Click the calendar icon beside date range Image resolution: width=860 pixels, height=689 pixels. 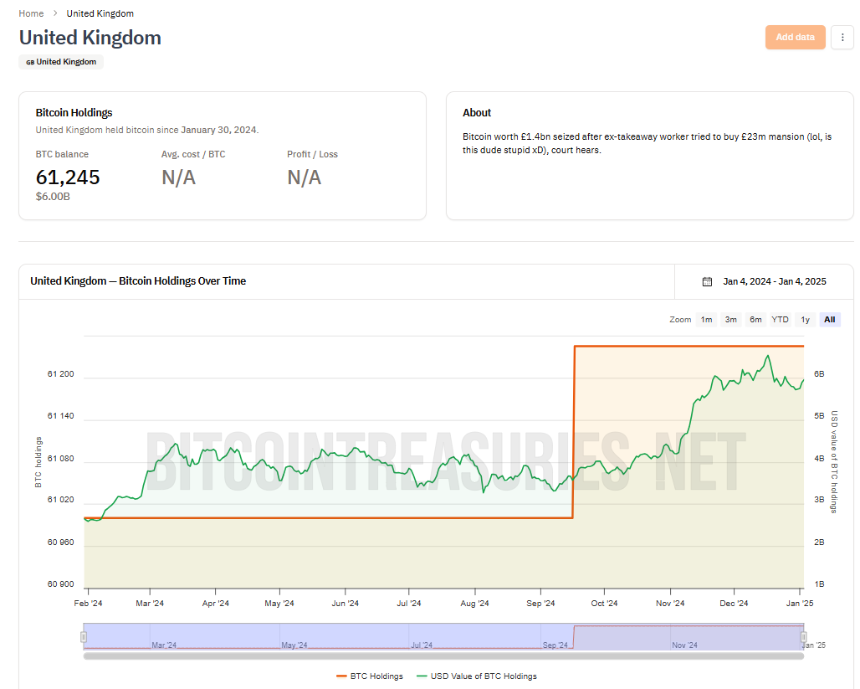pos(707,281)
